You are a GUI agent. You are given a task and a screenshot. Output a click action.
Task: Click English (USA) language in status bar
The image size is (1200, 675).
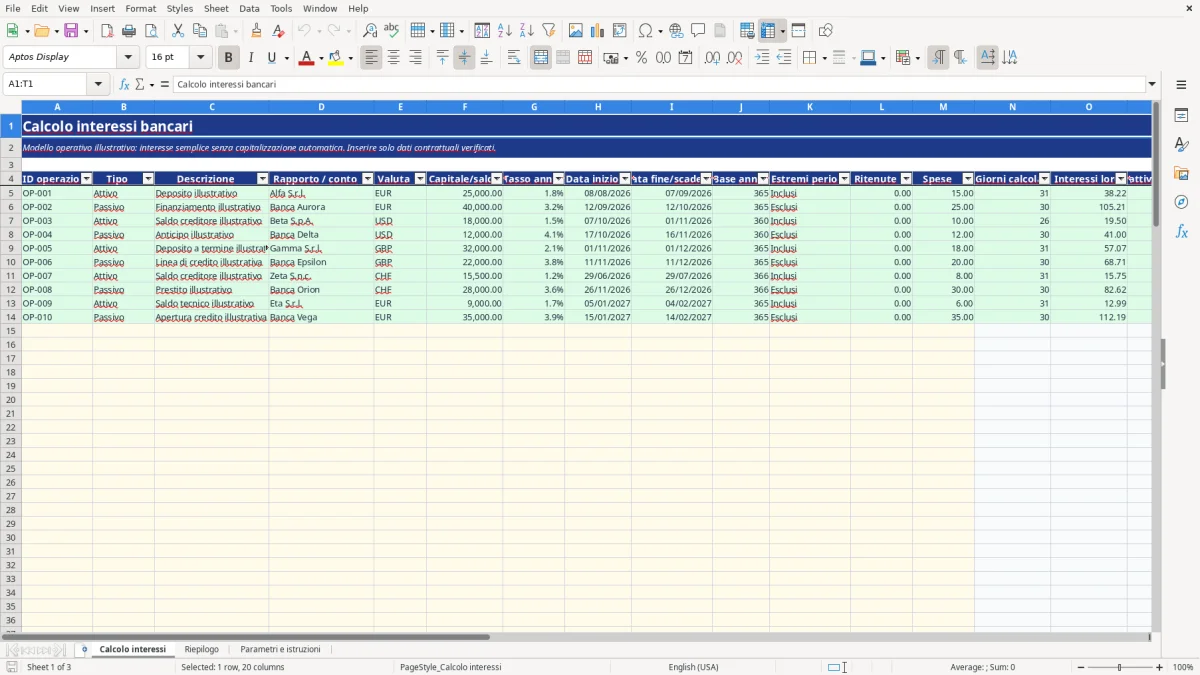(693, 667)
